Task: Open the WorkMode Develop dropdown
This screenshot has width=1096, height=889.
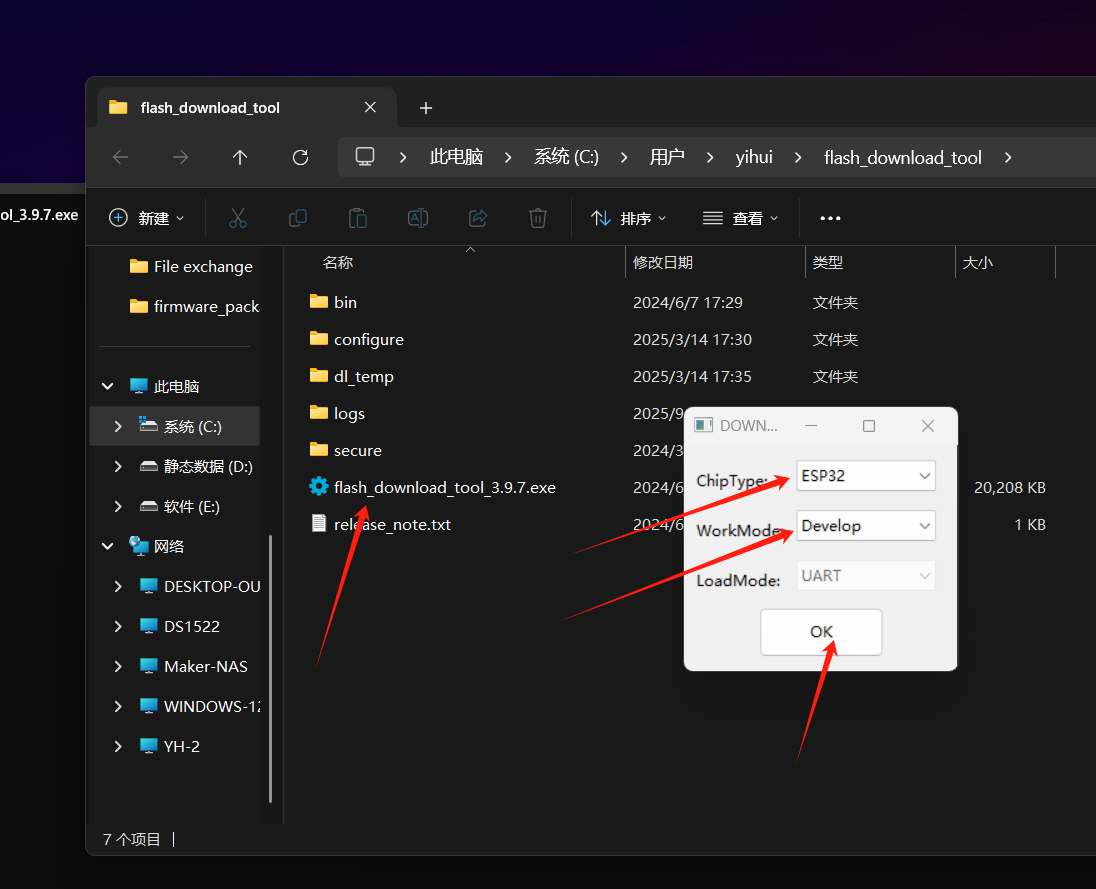Action: (866, 526)
